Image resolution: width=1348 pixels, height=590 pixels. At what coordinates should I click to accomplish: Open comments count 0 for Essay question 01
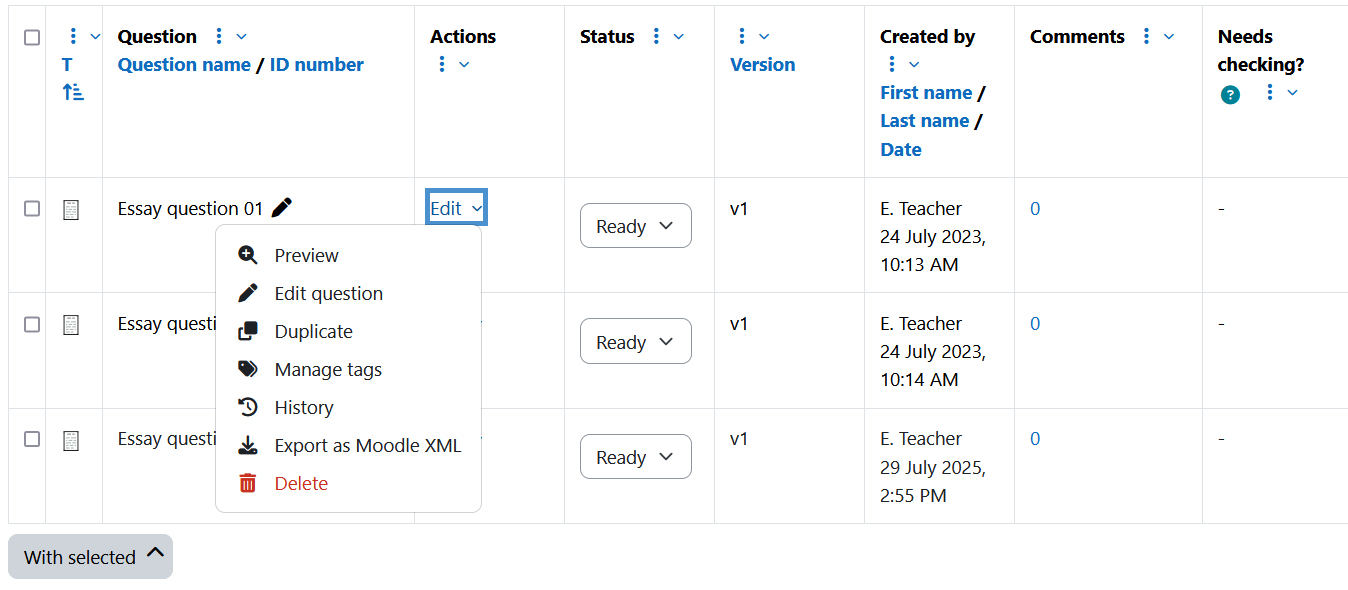pos(1035,208)
